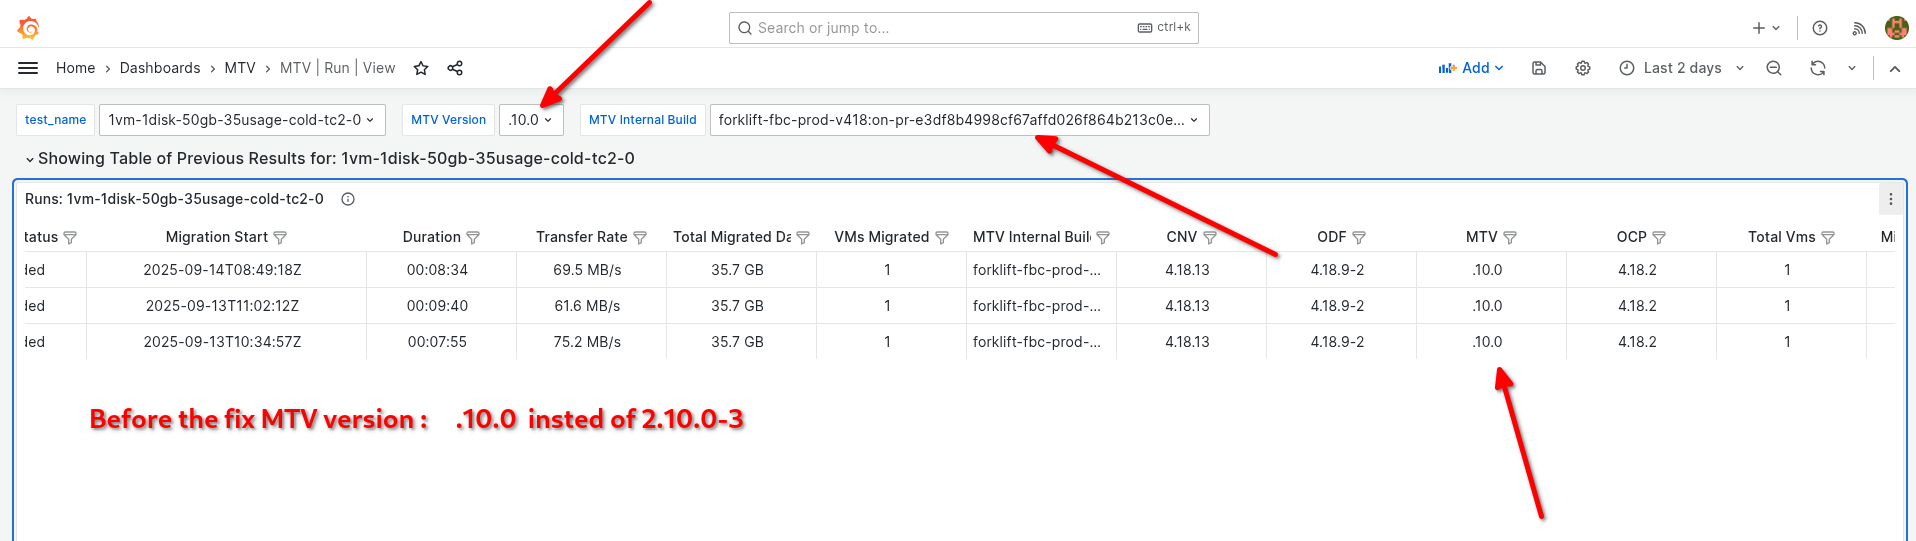Open the MTV Version dropdown

click(x=531, y=120)
